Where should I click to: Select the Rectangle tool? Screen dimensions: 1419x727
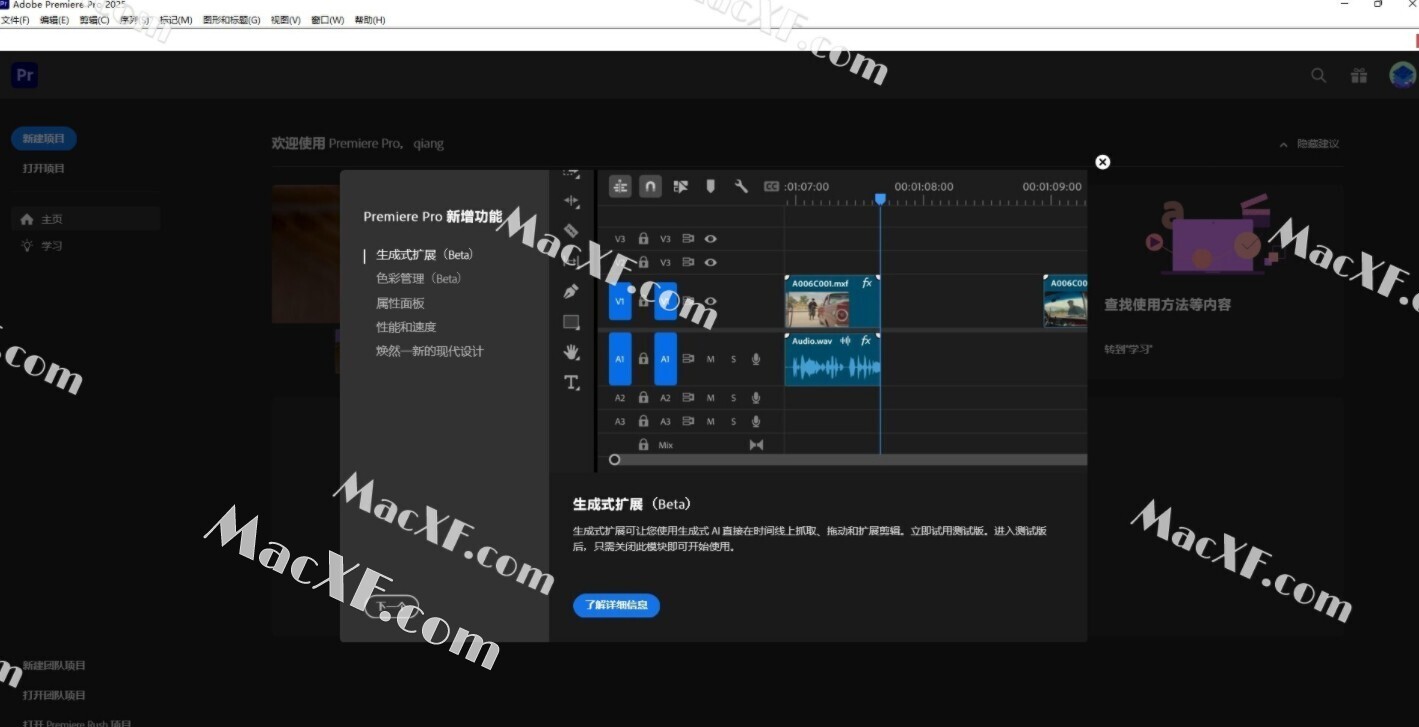(571, 322)
